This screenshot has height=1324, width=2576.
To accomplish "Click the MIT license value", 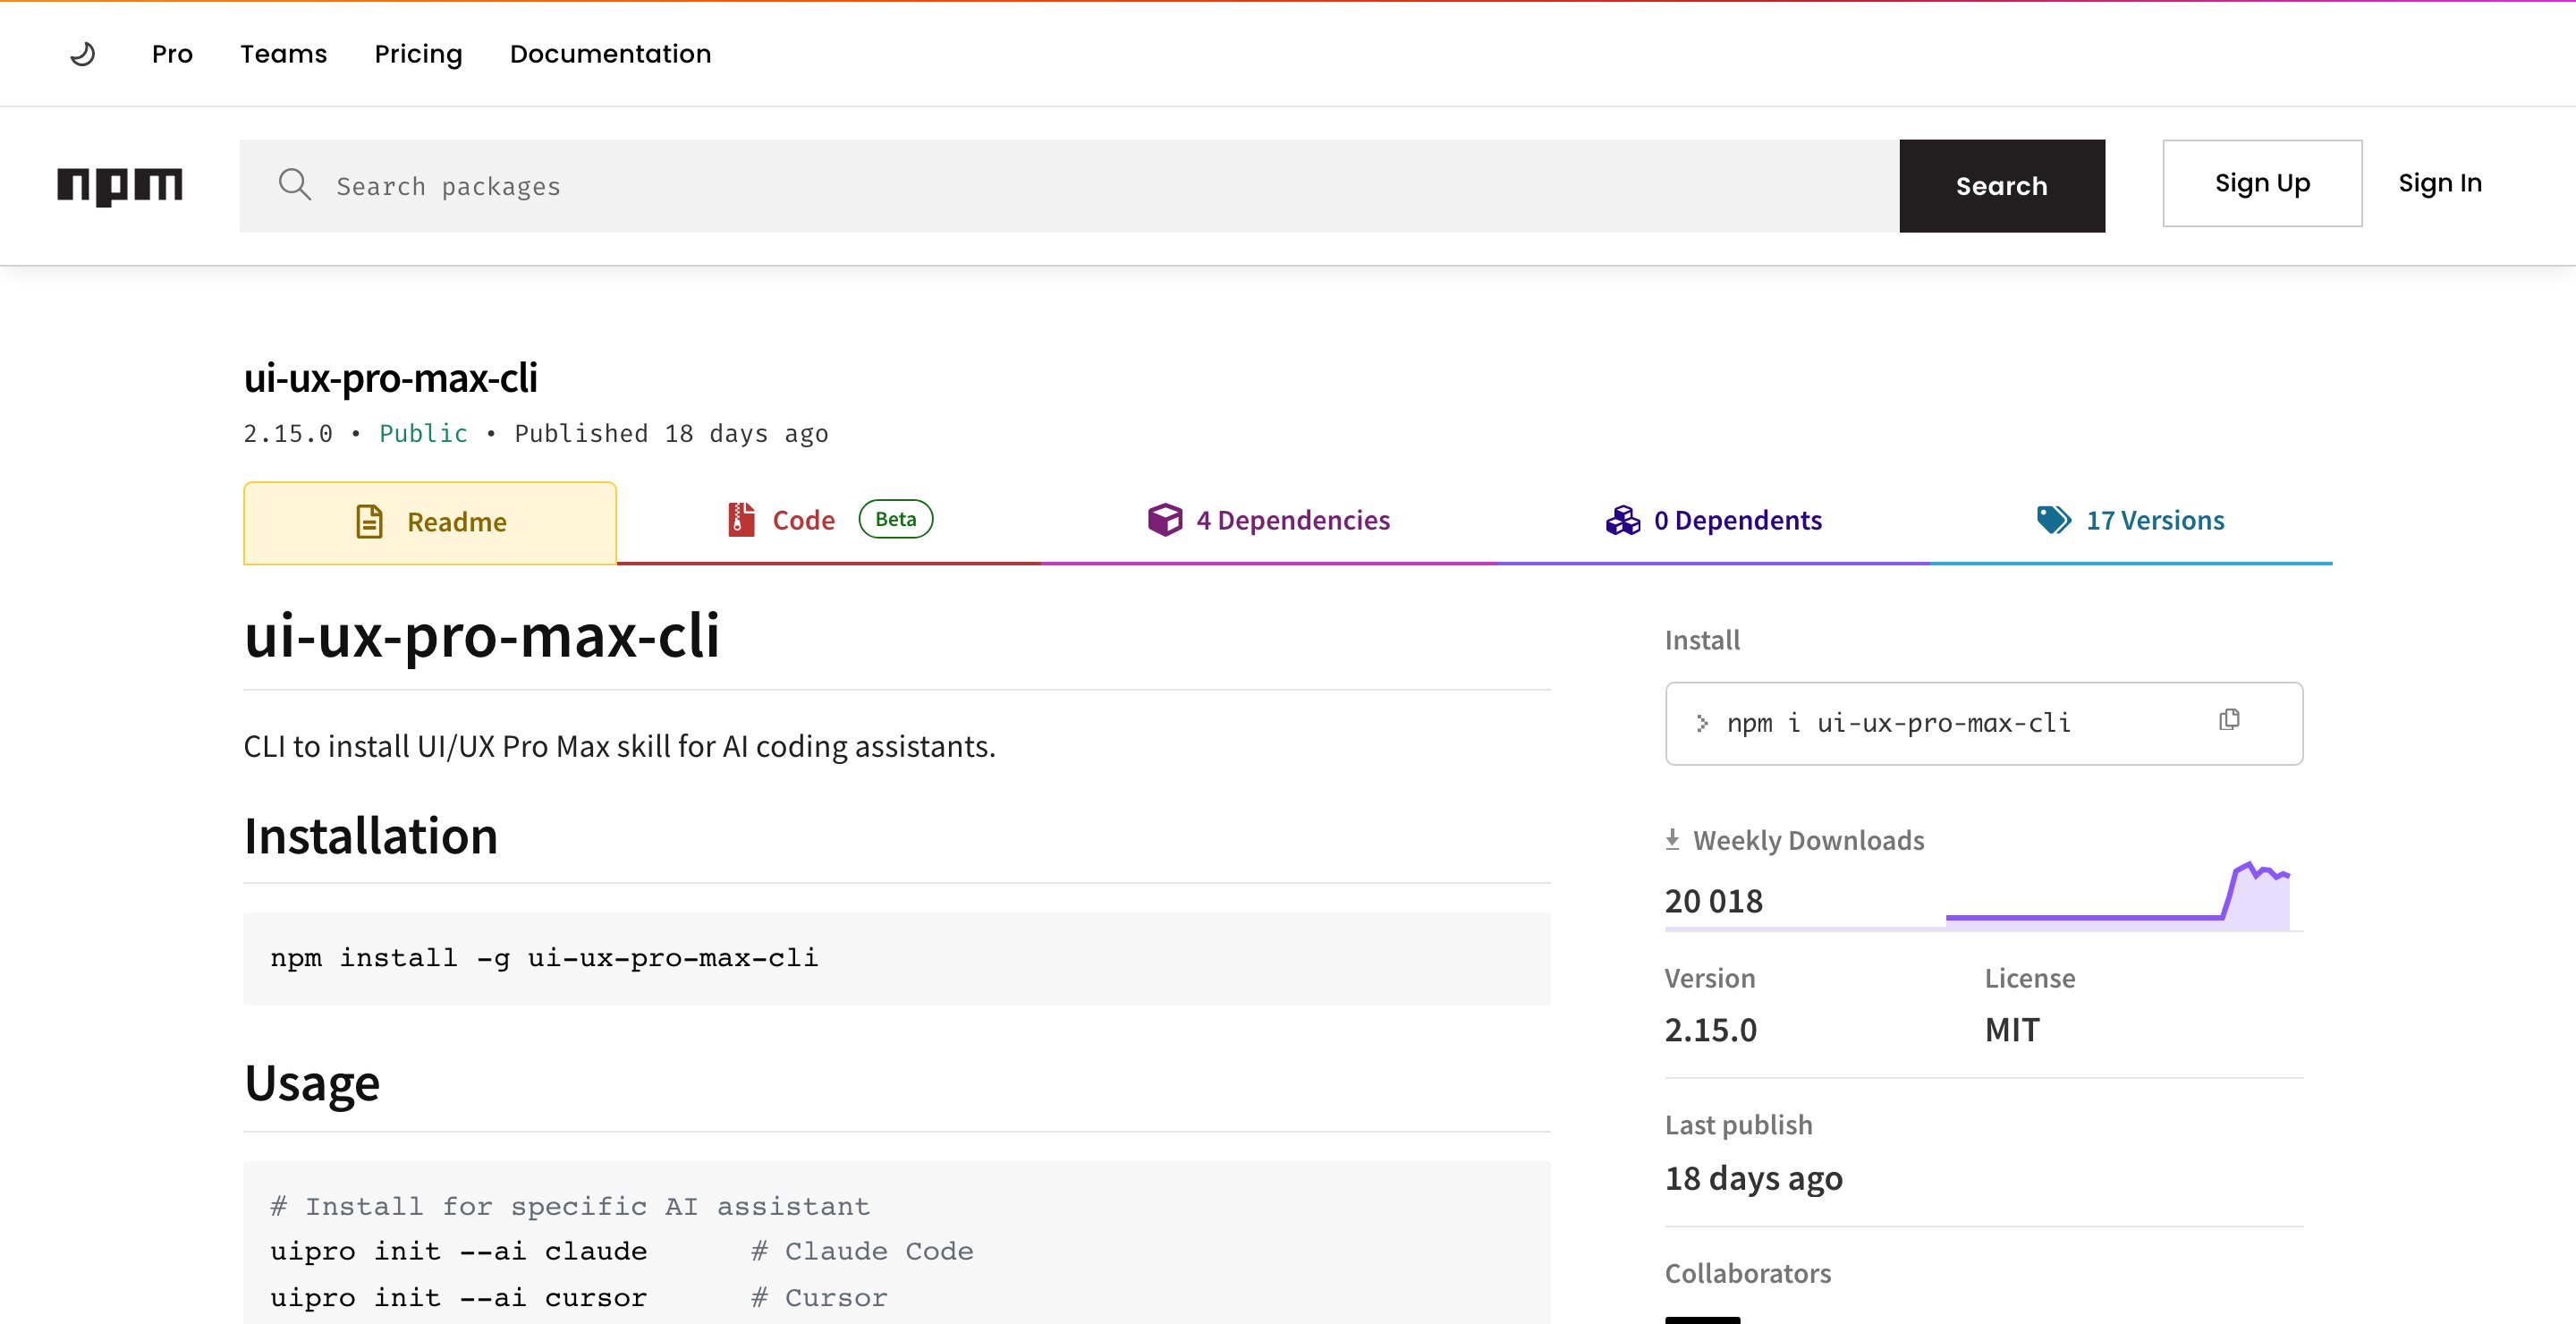I will pyautogui.click(x=2012, y=1030).
